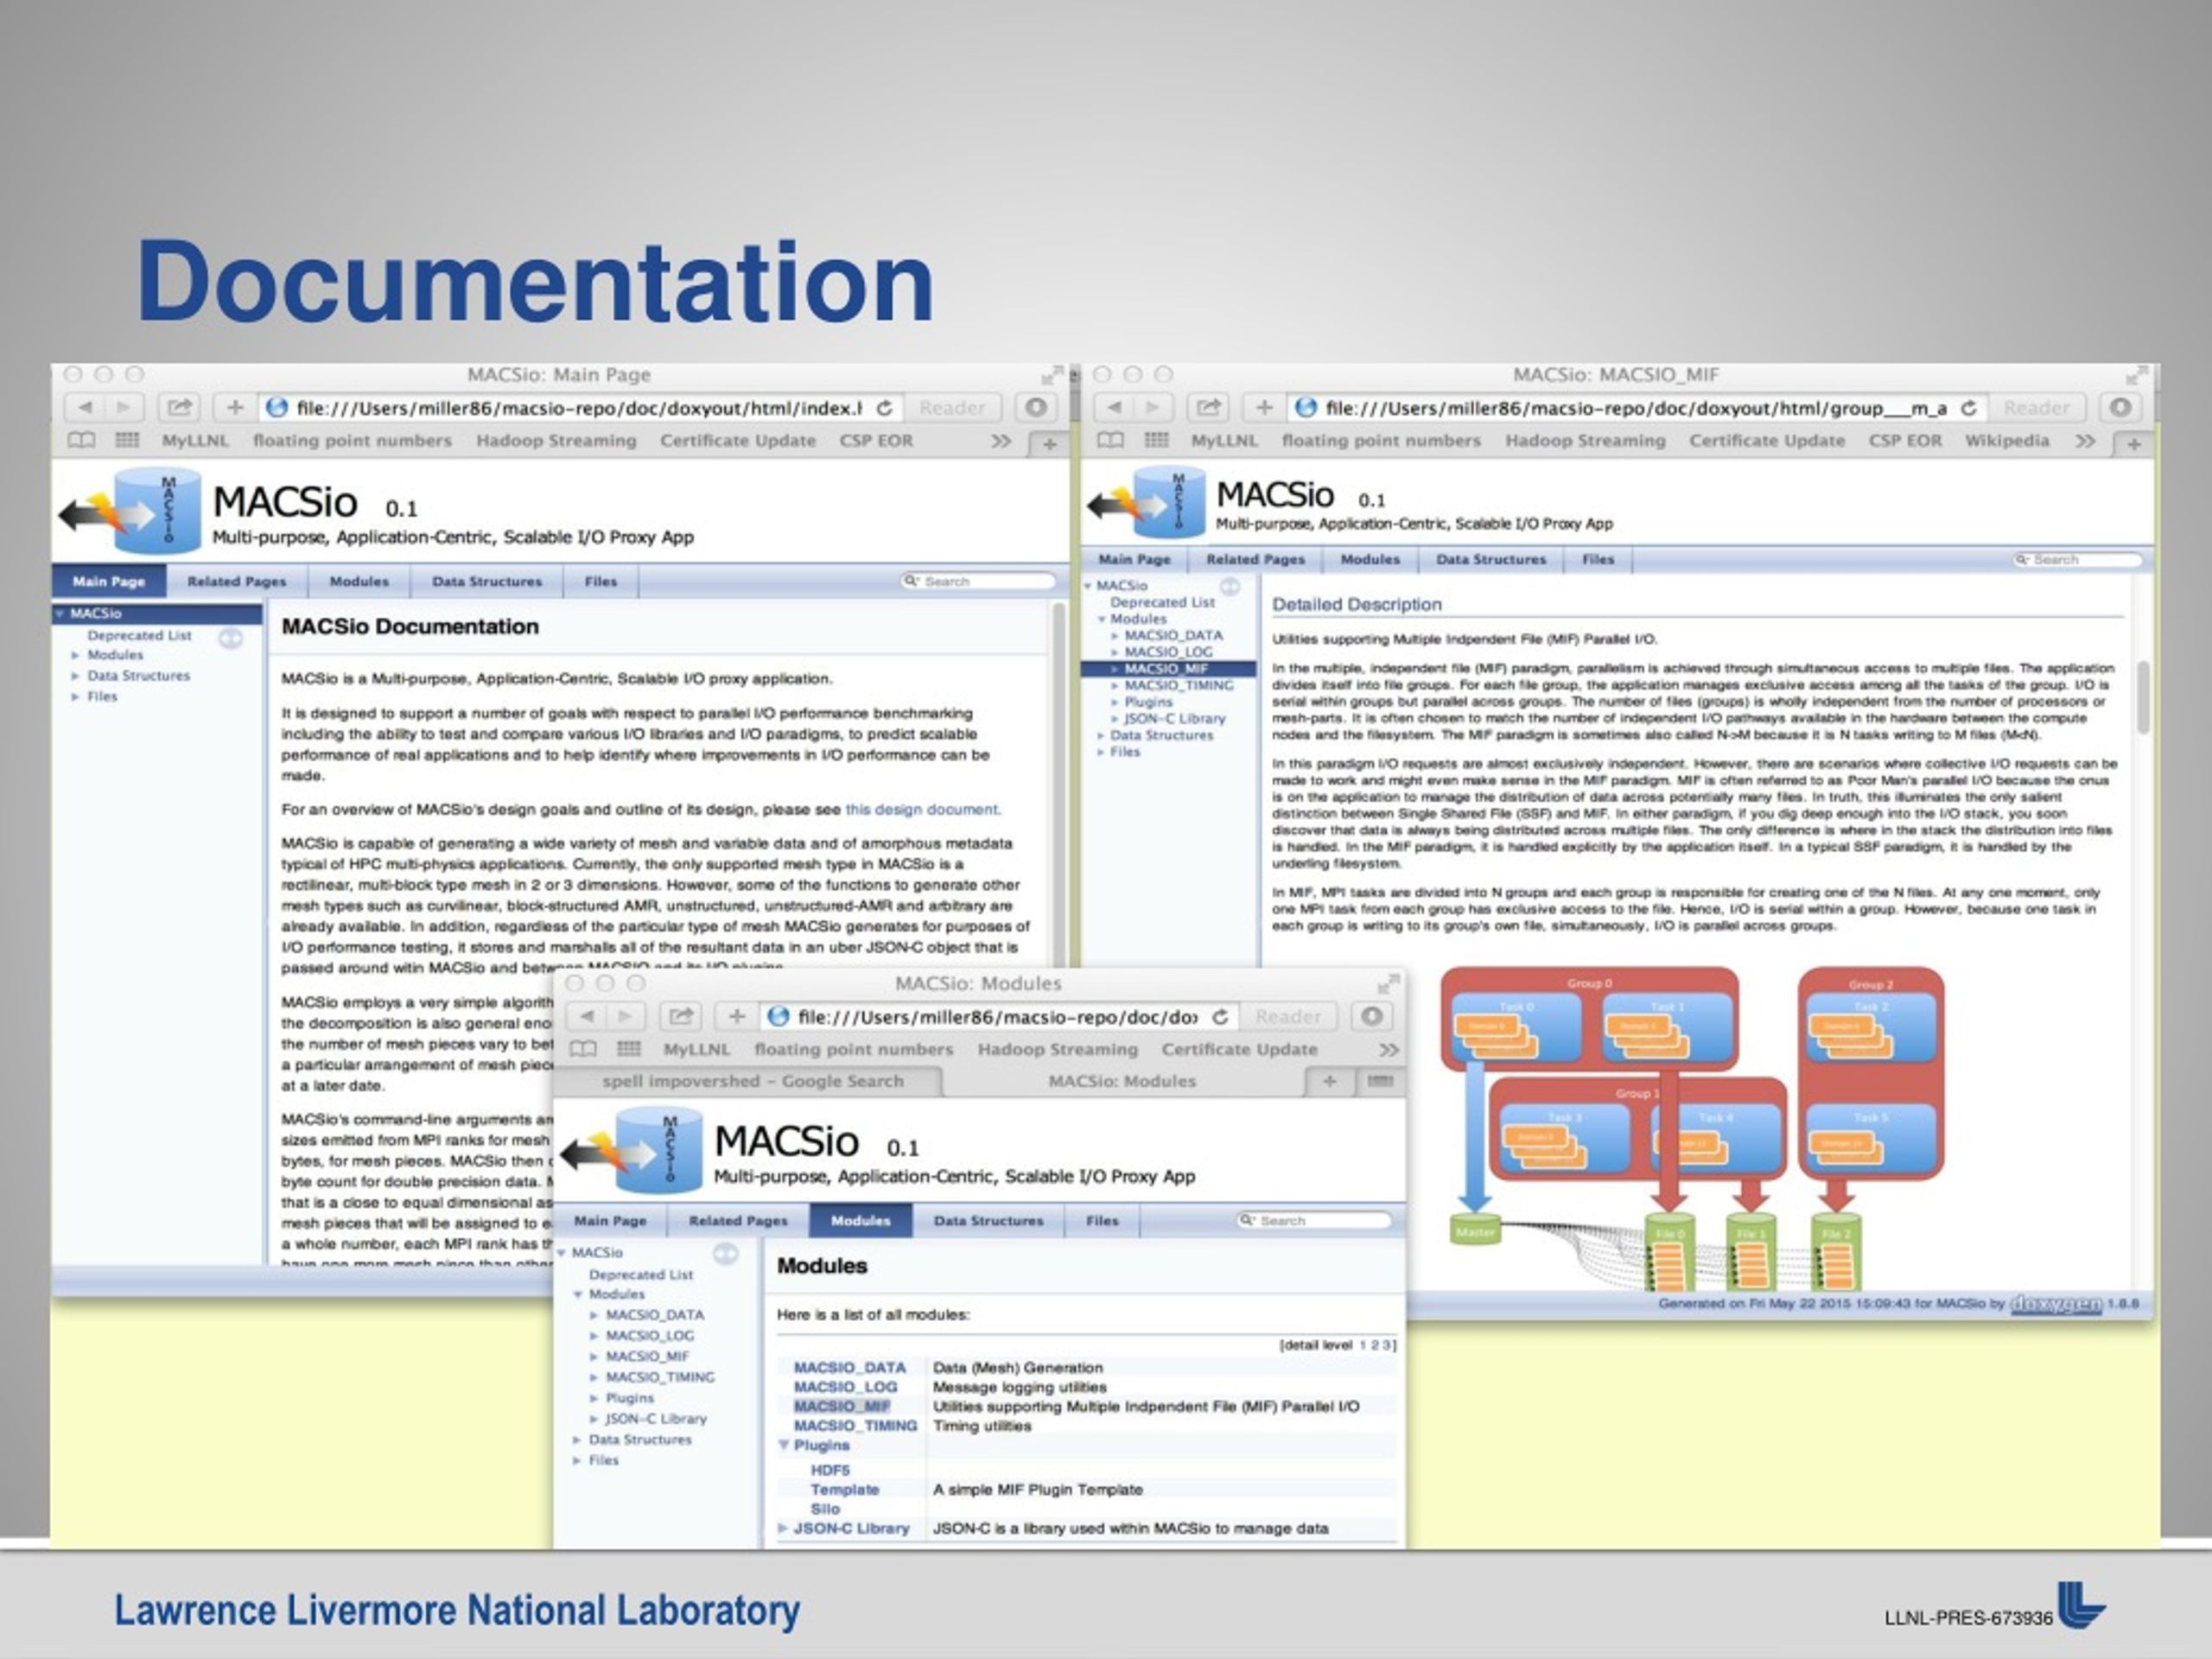2212x1659 pixels.
Task: Open Main Page tab in Modules window
Action: 610,1221
